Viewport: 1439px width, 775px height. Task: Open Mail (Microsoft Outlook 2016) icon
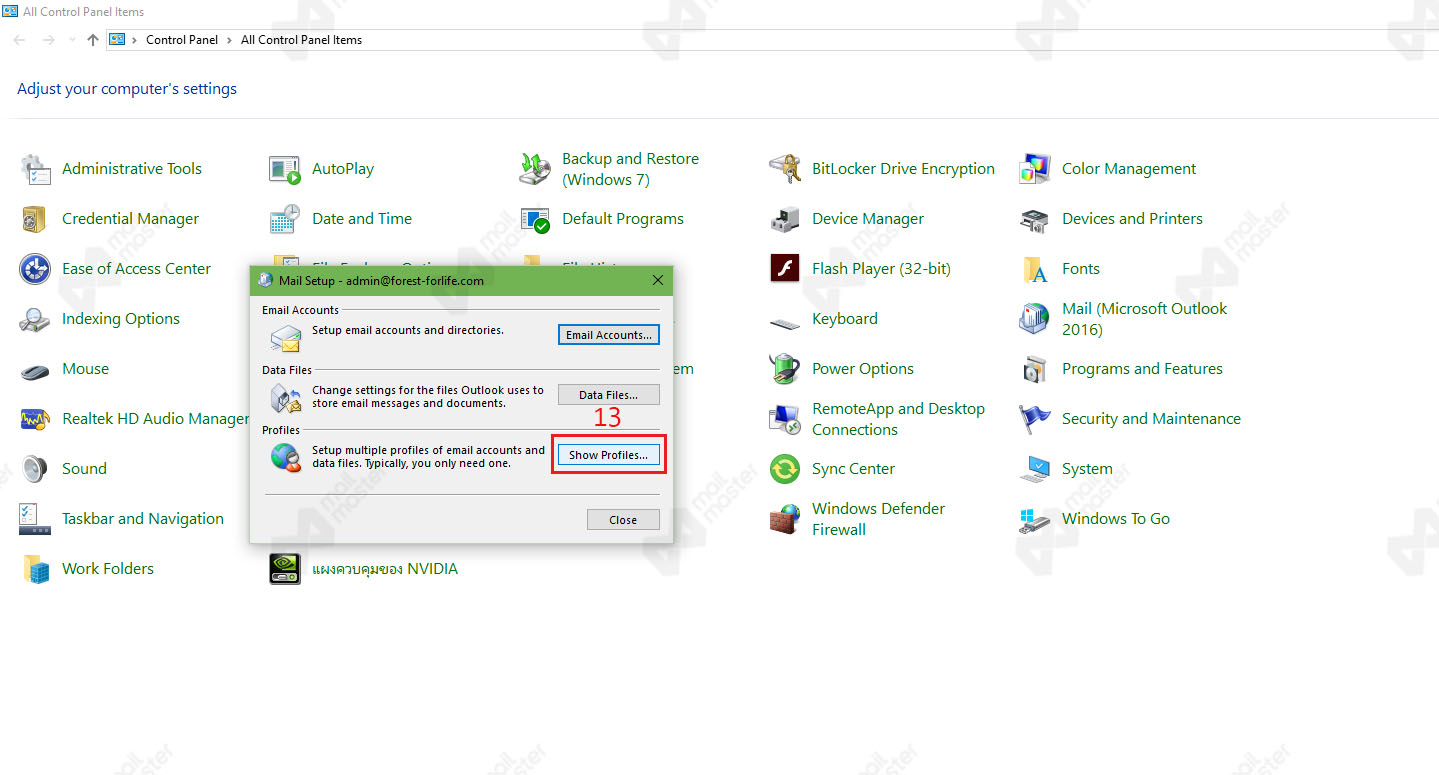(x=1035, y=319)
